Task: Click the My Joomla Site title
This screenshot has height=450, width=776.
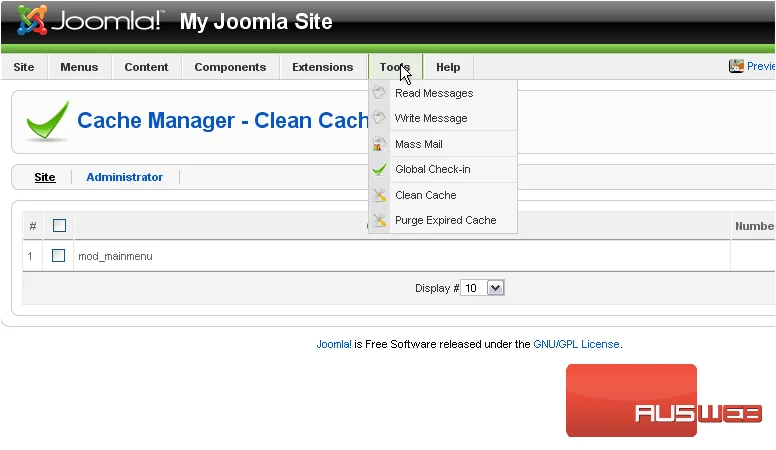Action: 256,21
